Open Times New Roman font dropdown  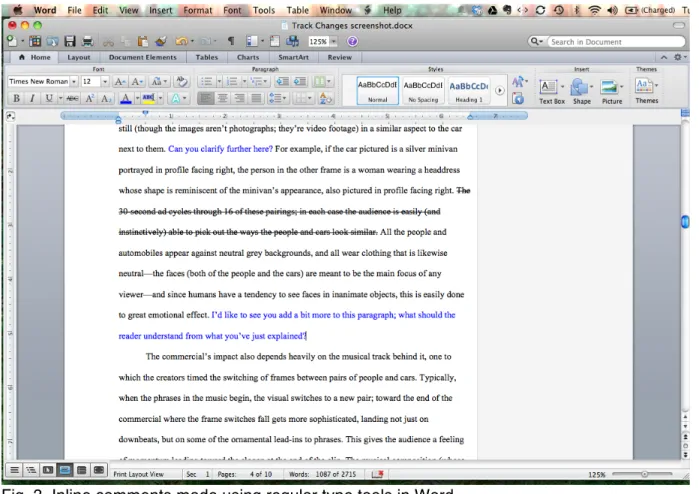(x=74, y=82)
